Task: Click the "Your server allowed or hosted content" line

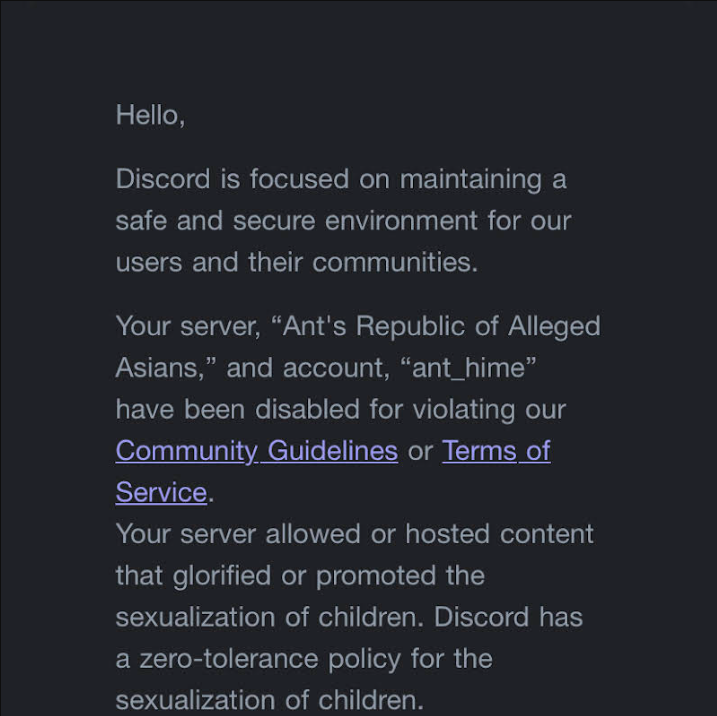Action: 354,534
